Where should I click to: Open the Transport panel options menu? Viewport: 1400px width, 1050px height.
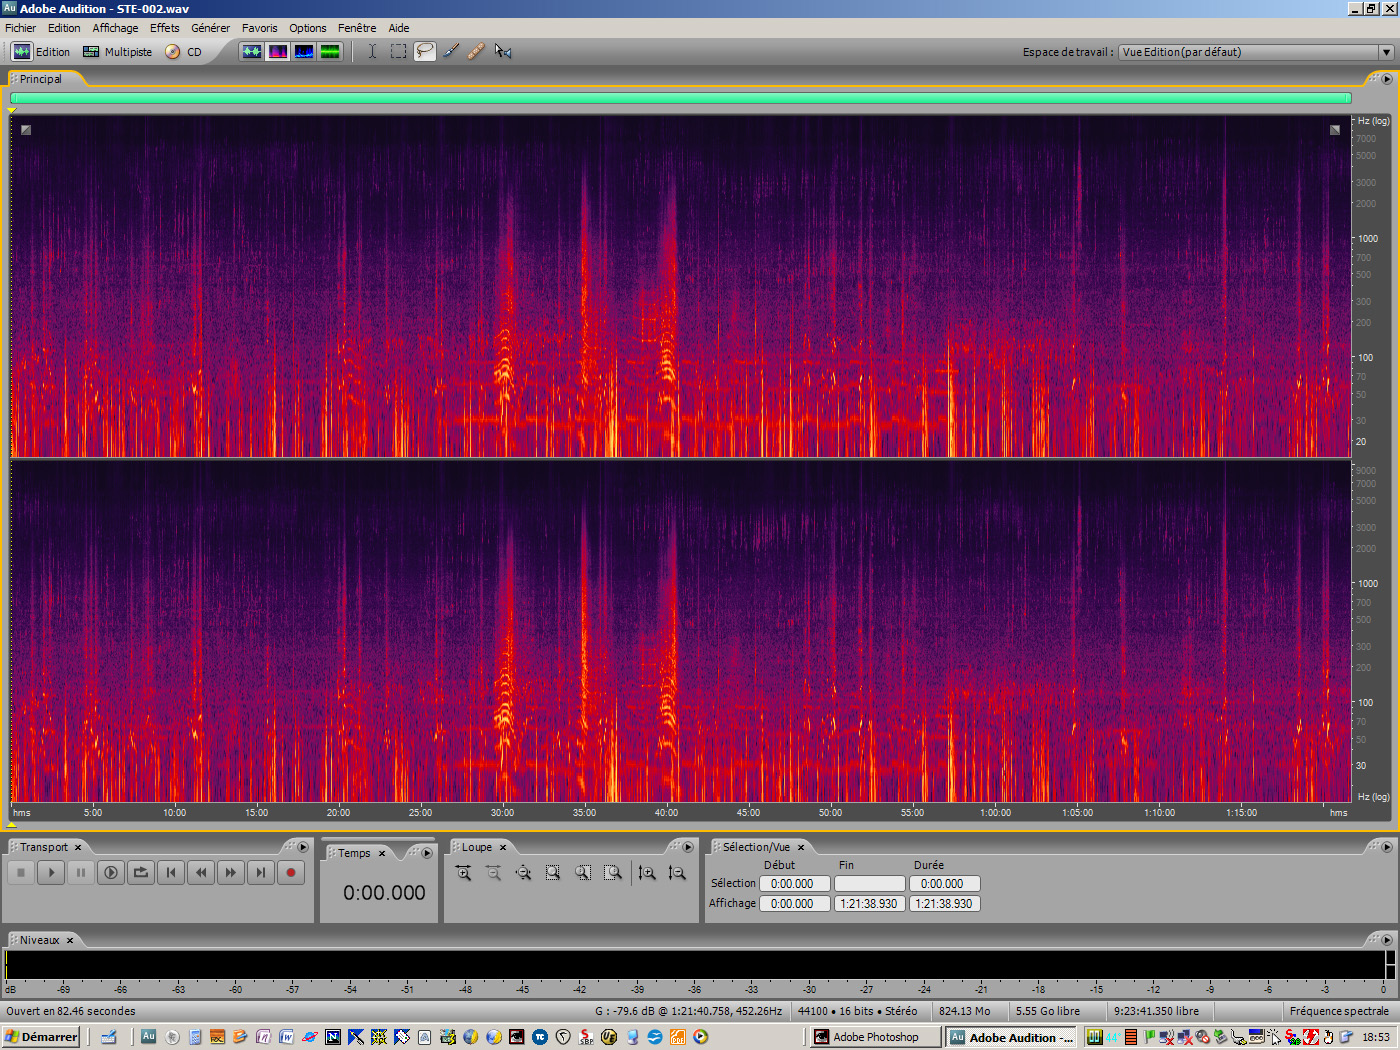click(303, 847)
